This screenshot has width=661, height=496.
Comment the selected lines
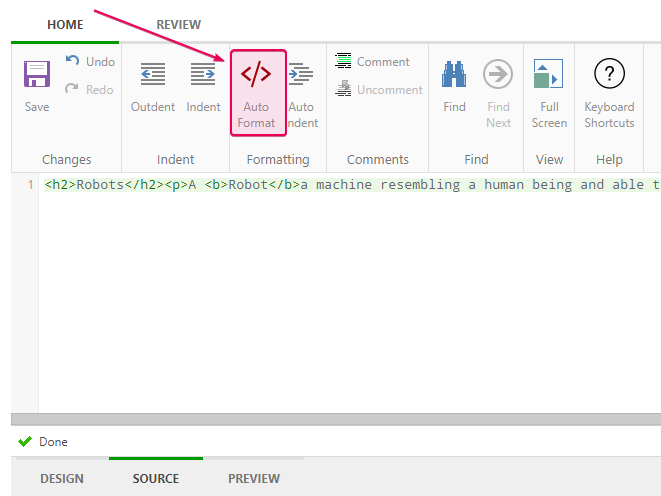[x=372, y=62]
